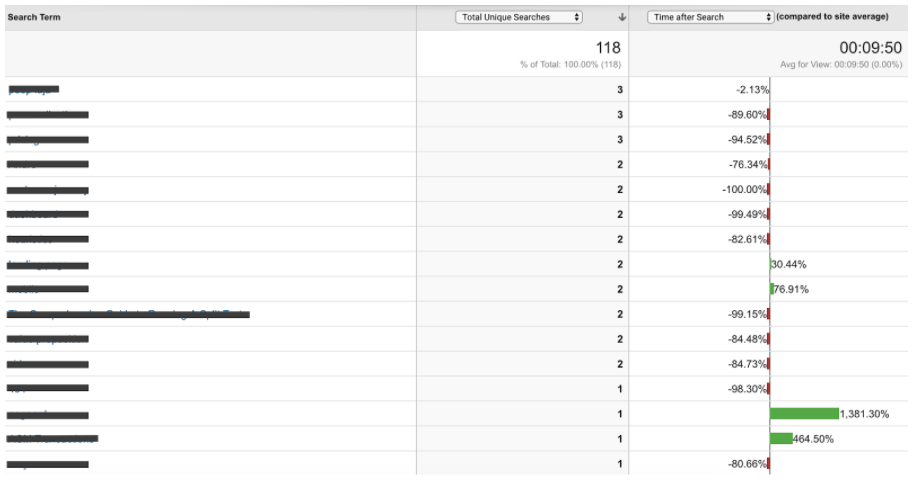This screenshot has height=482, width=913.
Task: Click the green 464.50% comparison bar
Action: (781, 439)
